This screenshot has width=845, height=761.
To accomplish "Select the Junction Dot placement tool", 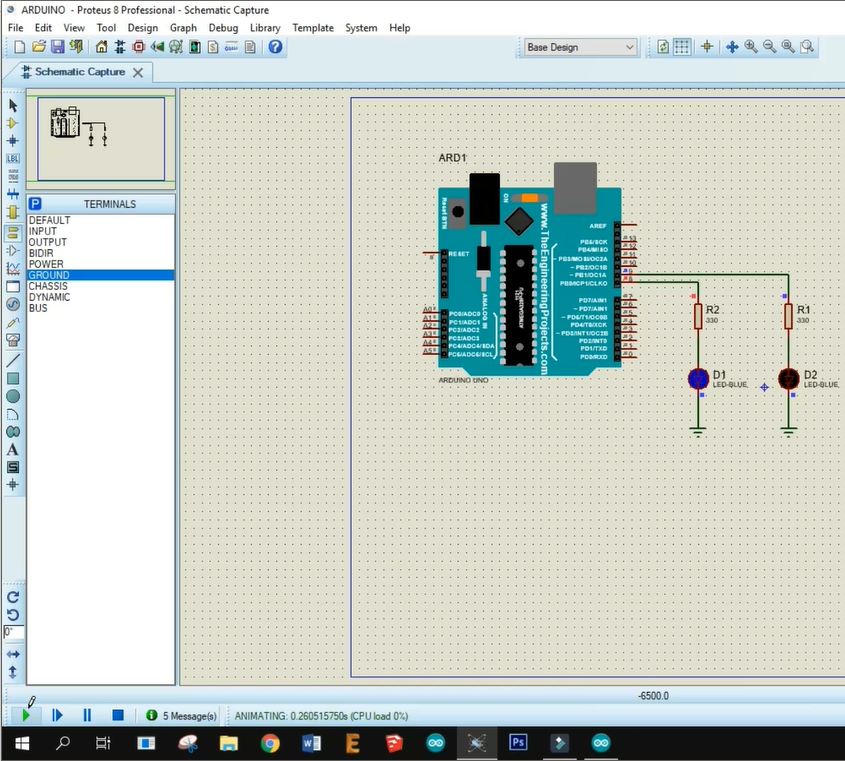I will pos(13,140).
